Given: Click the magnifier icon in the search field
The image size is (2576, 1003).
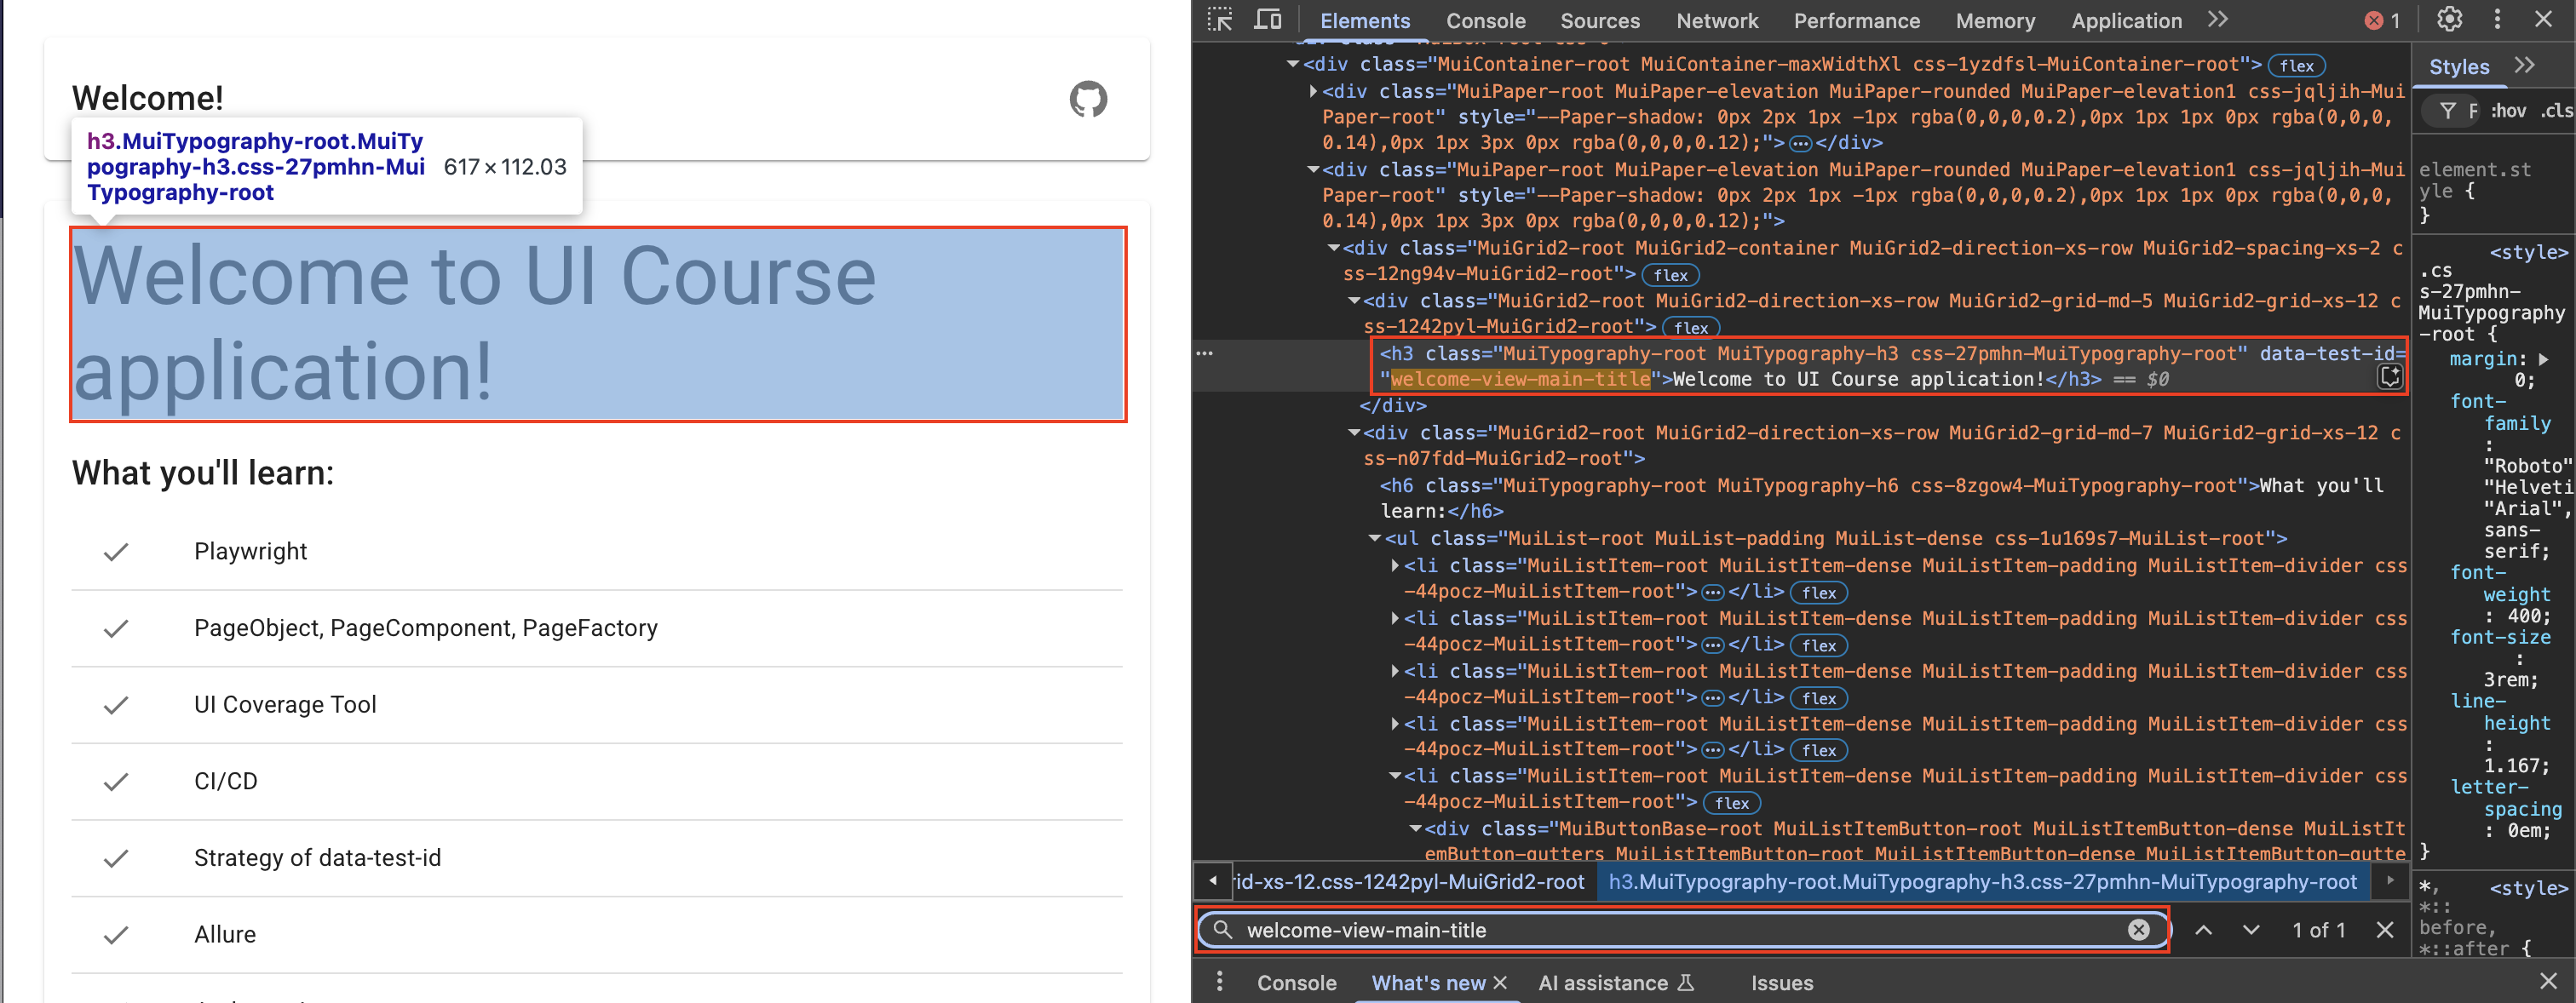Looking at the screenshot, I should (x=1222, y=930).
